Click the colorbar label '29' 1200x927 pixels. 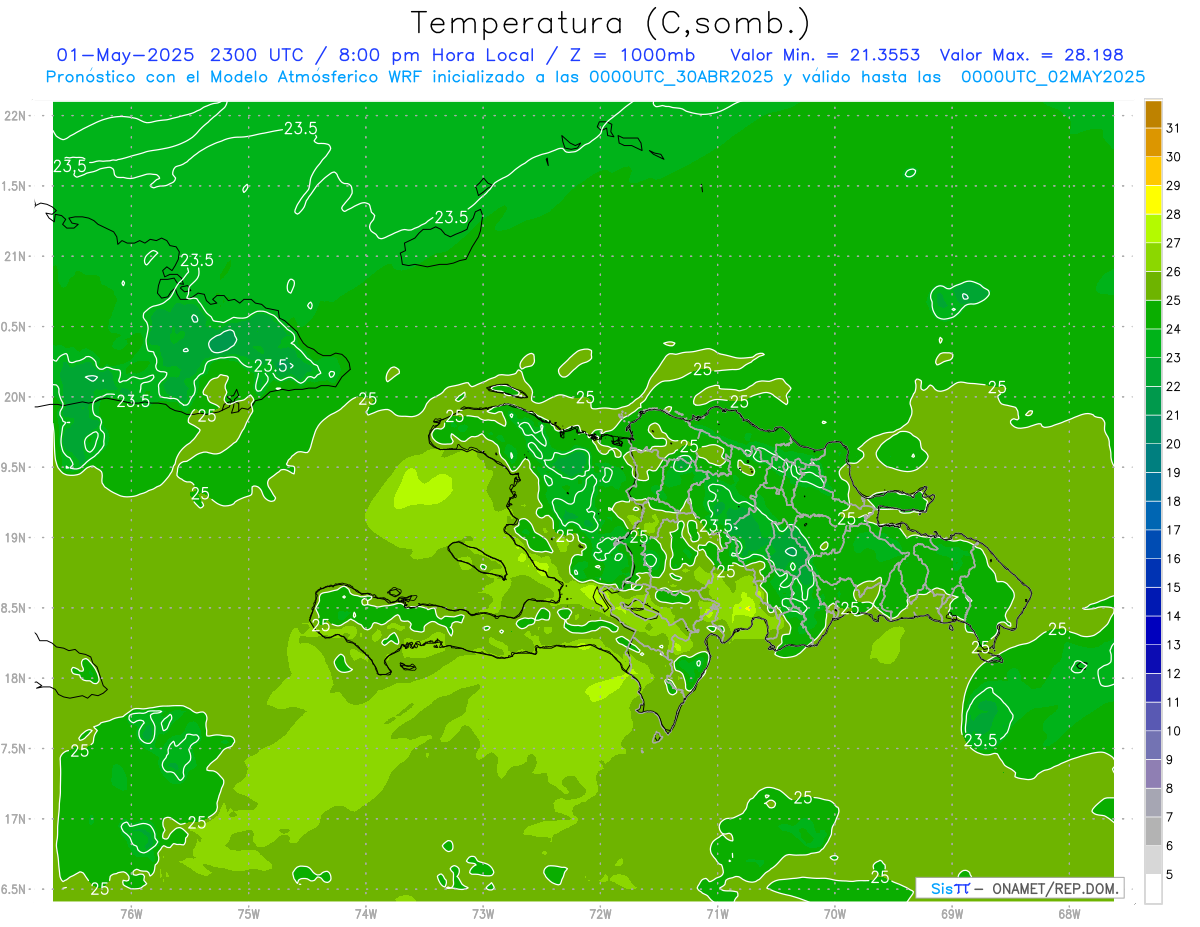[x=1173, y=185]
